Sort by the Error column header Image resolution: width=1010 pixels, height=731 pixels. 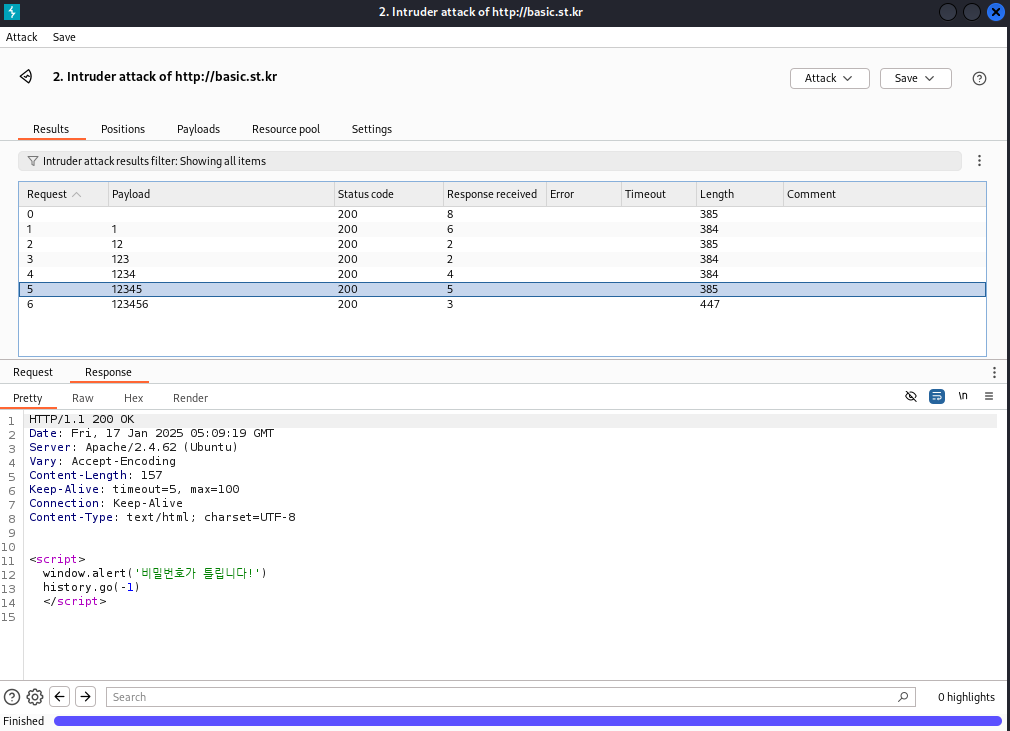tap(584, 195)
